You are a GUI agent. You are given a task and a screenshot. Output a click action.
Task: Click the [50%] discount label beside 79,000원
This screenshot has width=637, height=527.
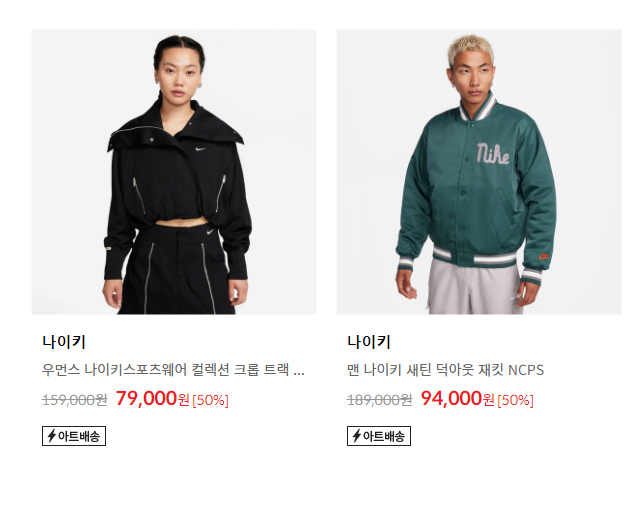pos(210,400)
